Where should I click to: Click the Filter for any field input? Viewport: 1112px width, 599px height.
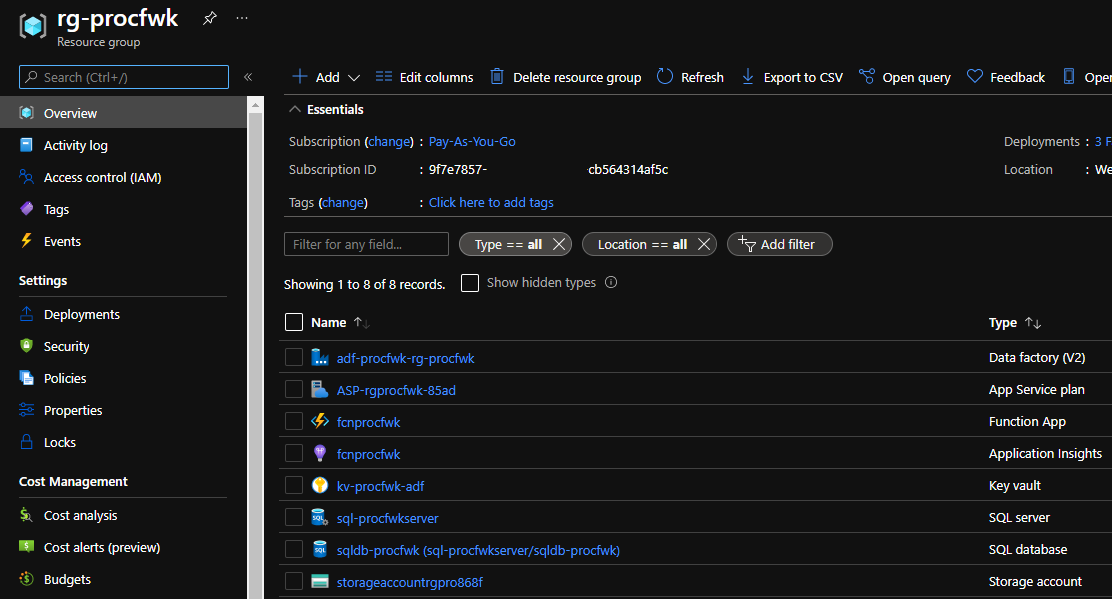click(x=366, y=245)
